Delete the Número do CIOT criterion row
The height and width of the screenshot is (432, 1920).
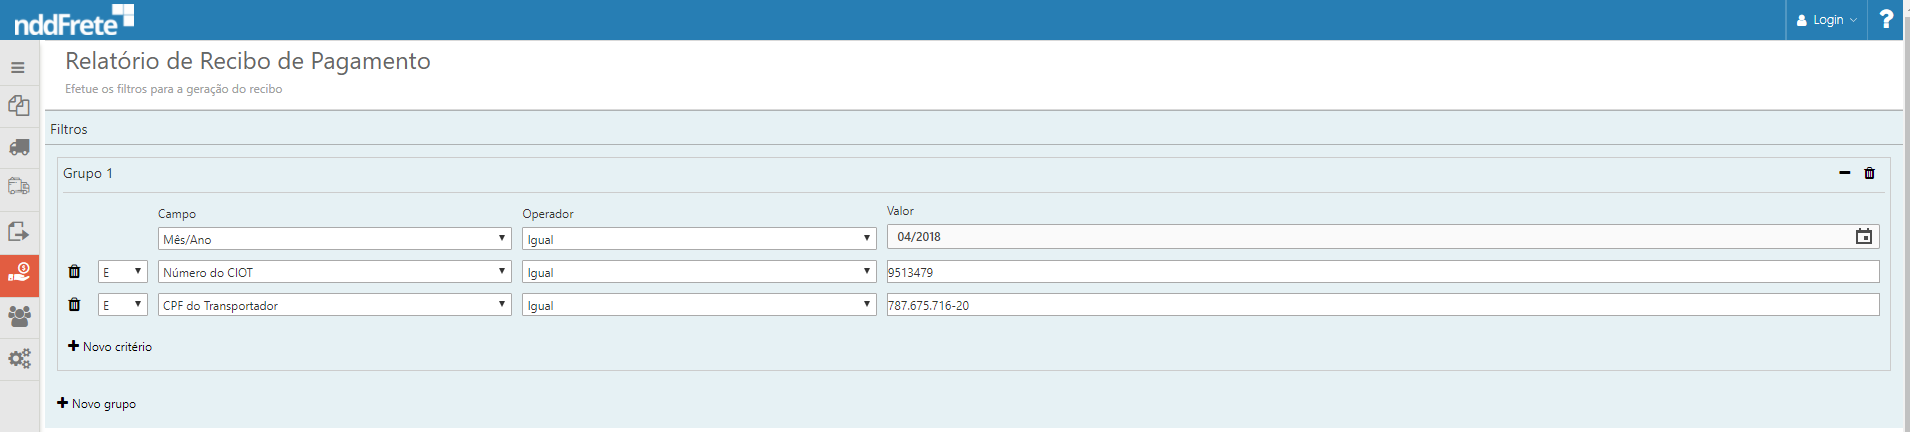pyautogui.click(x=74, y=271)
